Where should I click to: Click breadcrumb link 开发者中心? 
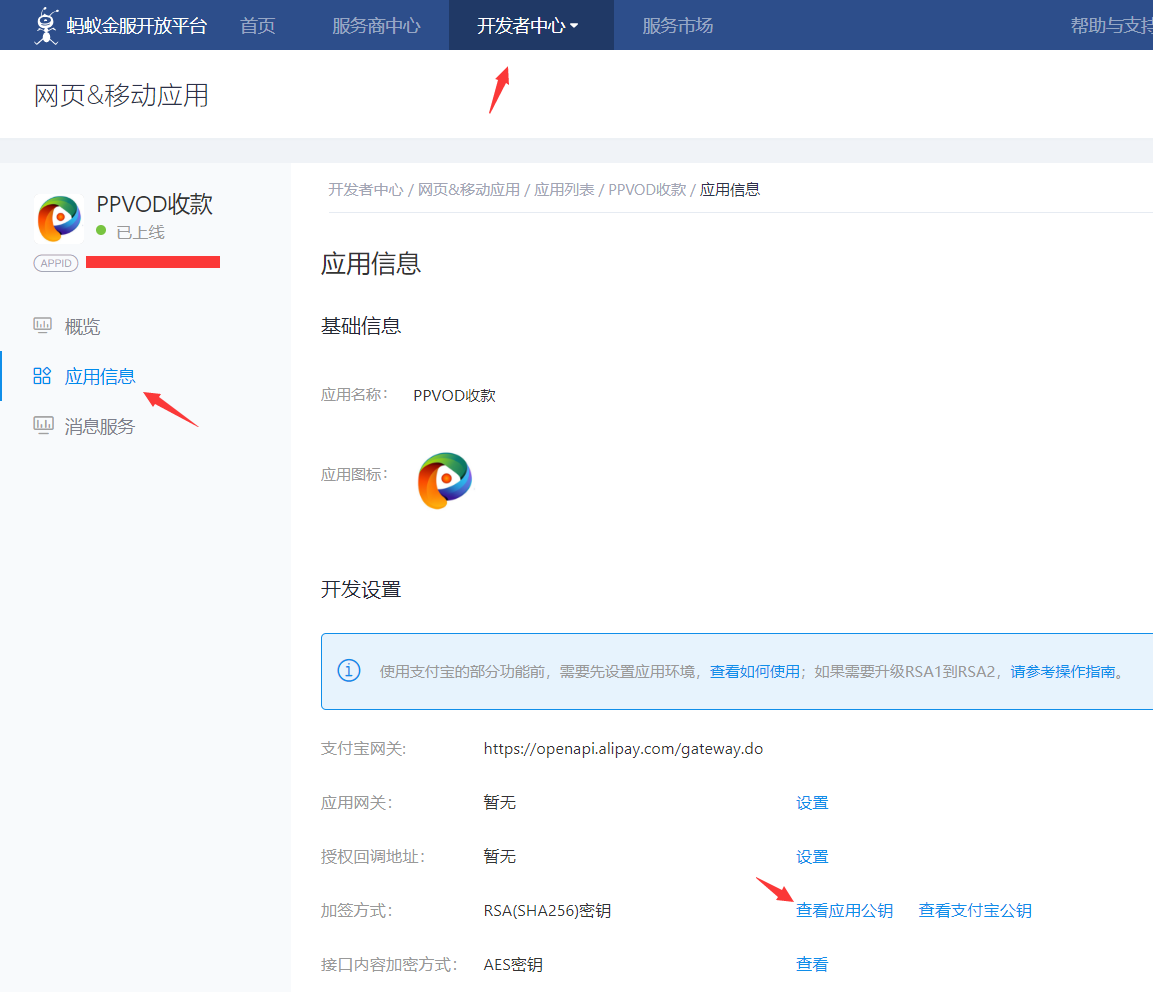point(365,190)
